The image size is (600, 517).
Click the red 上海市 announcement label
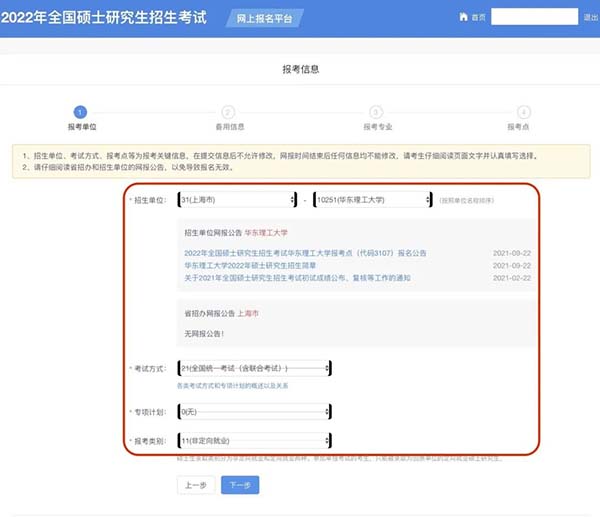tap(248, 313)
